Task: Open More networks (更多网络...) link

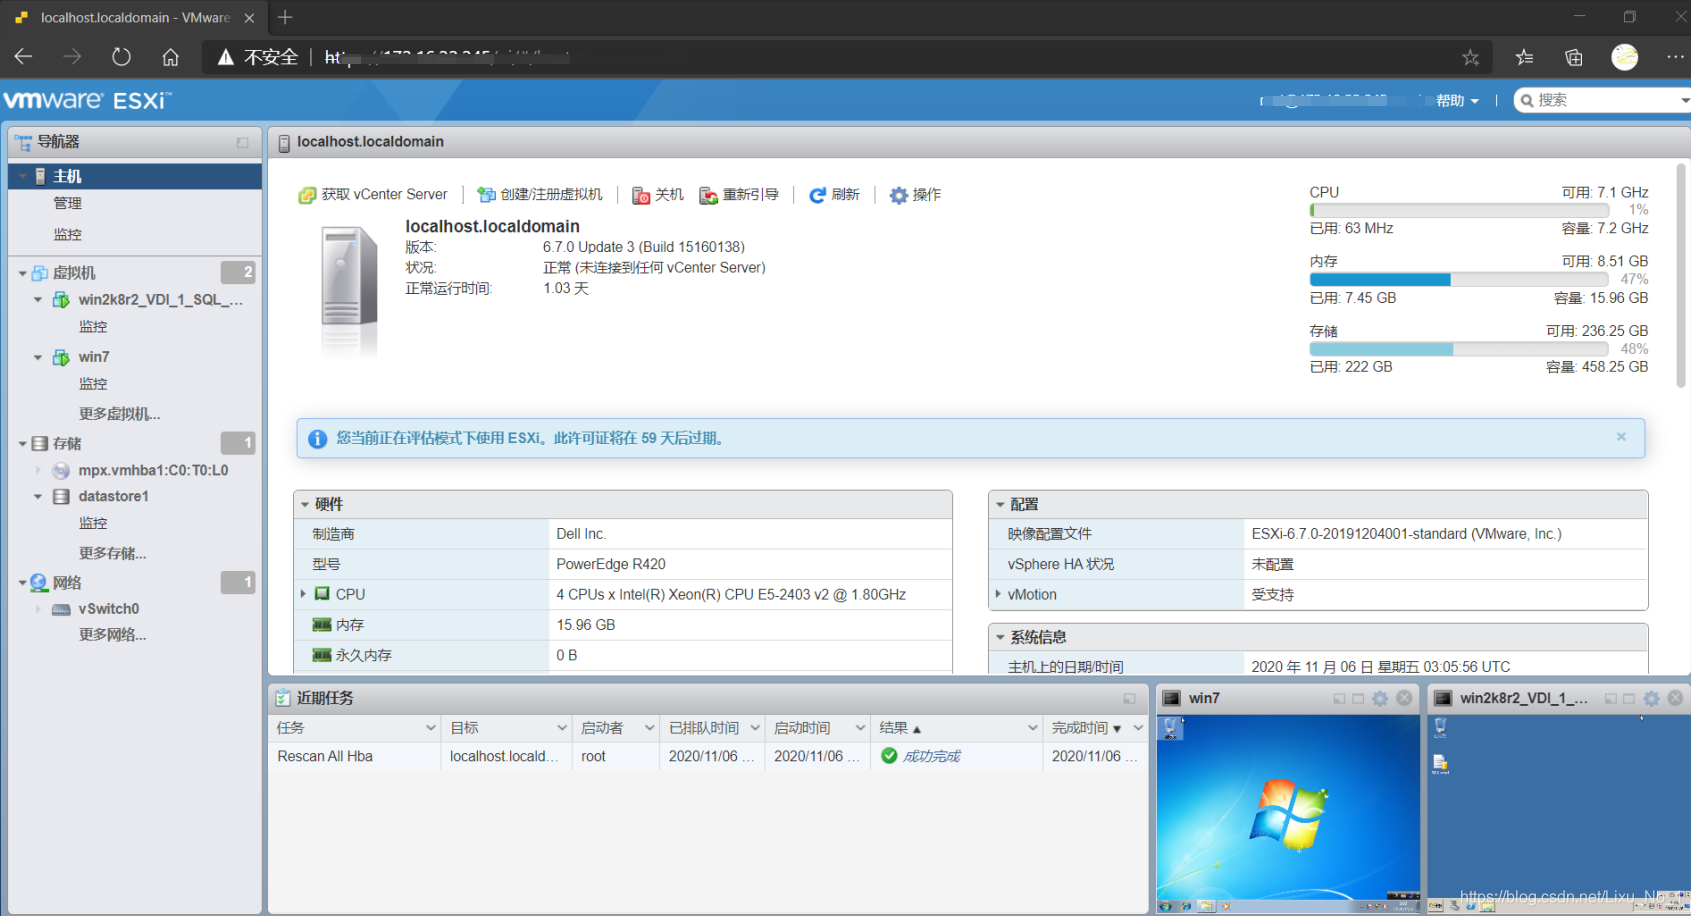Action: (x=112, y=634)
